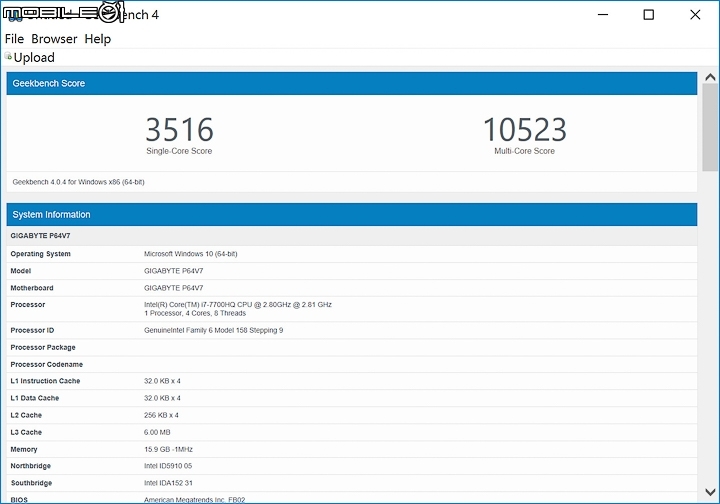Viewport: 720px width, 504px height.
Task: Click GenuineIntel Family 6 Model 158 text
Action: (x=214, y=330)
